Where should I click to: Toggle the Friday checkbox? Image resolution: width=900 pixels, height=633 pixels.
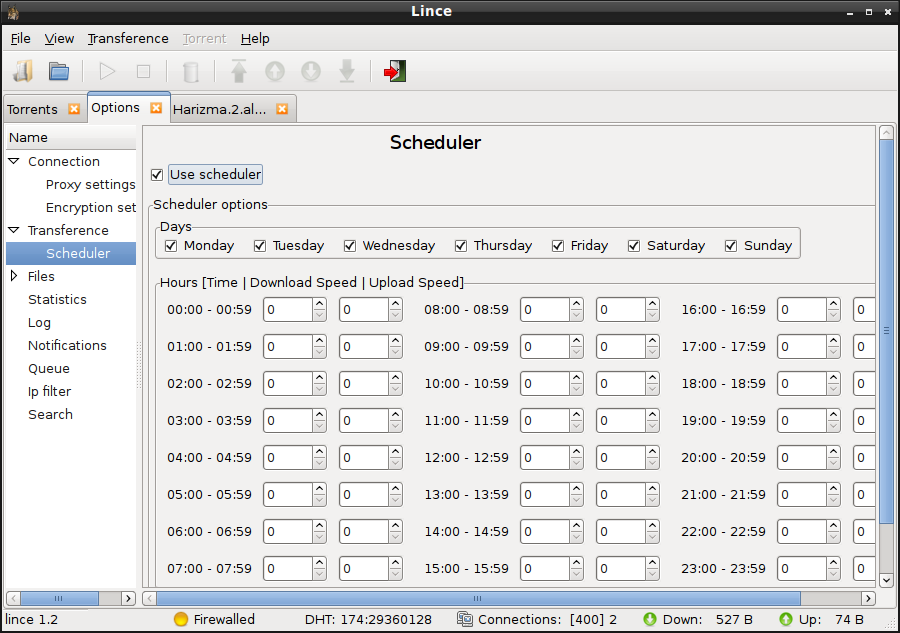coord(557,246)
